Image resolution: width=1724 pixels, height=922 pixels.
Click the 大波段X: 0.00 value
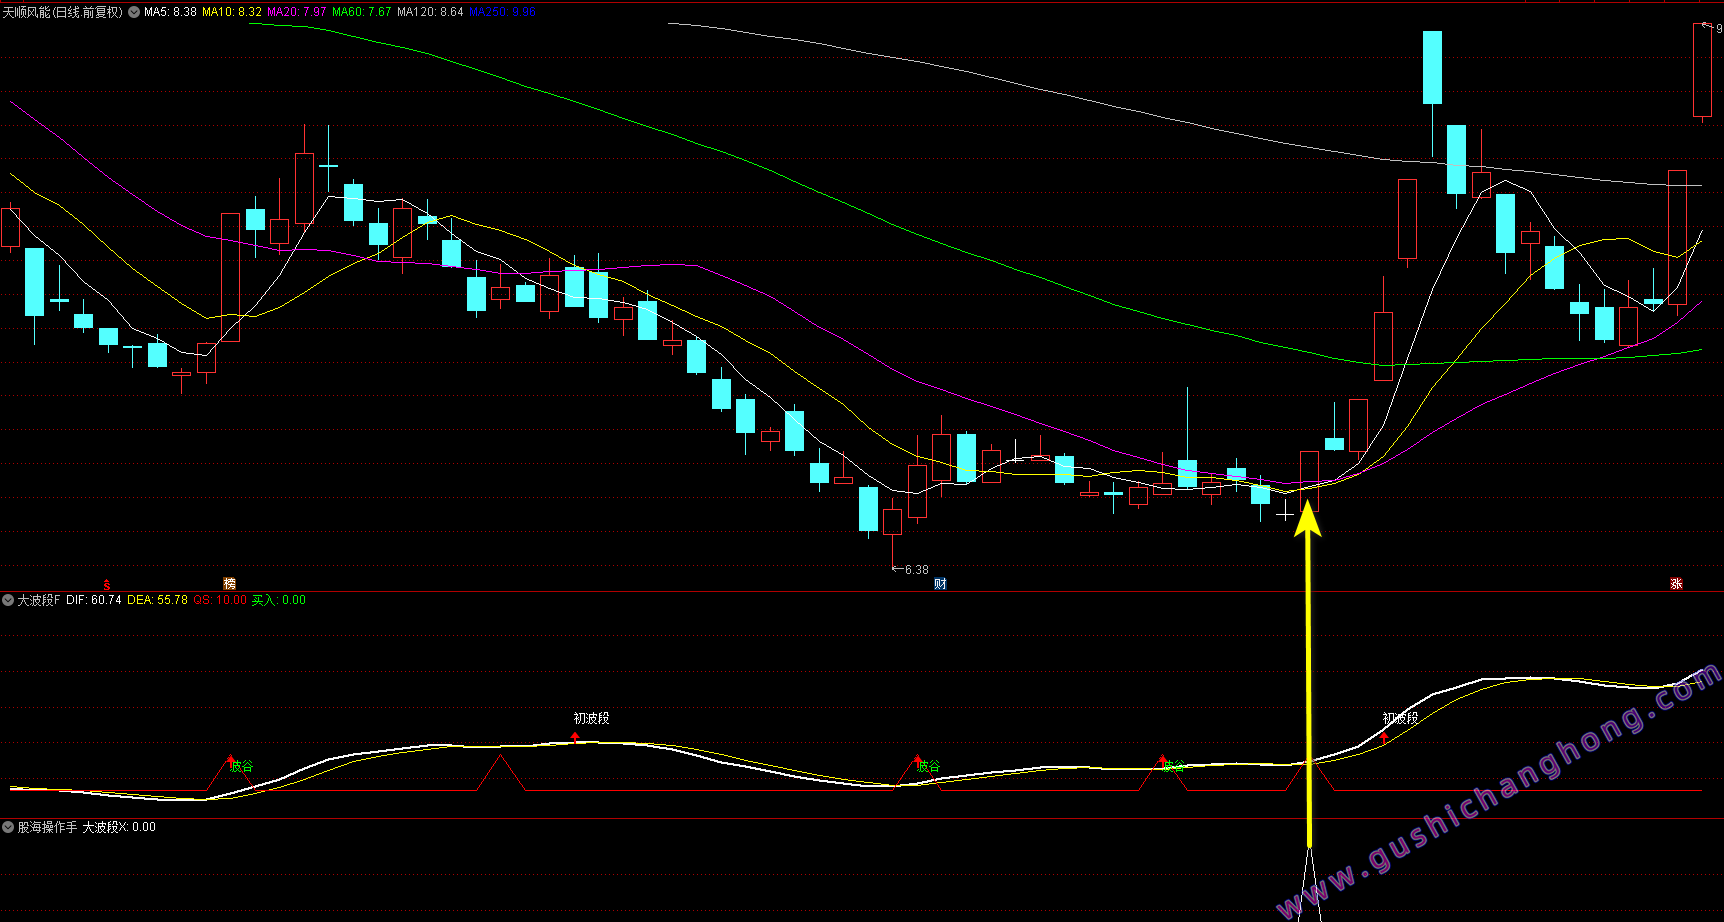(119, 827)
